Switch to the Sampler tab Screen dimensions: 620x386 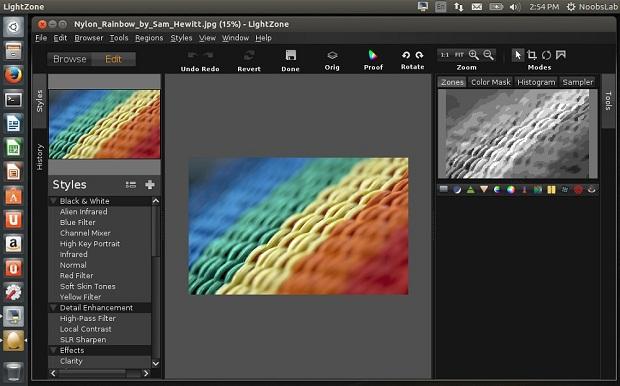[578, 82]
